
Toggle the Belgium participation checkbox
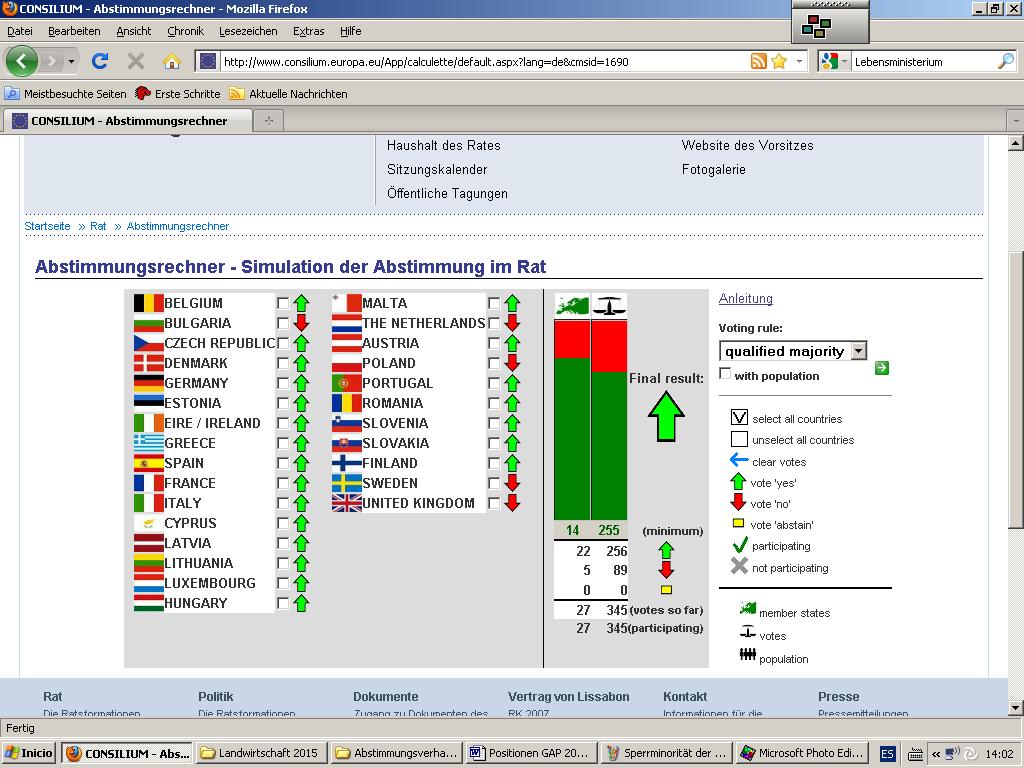(x=283, y=303)
